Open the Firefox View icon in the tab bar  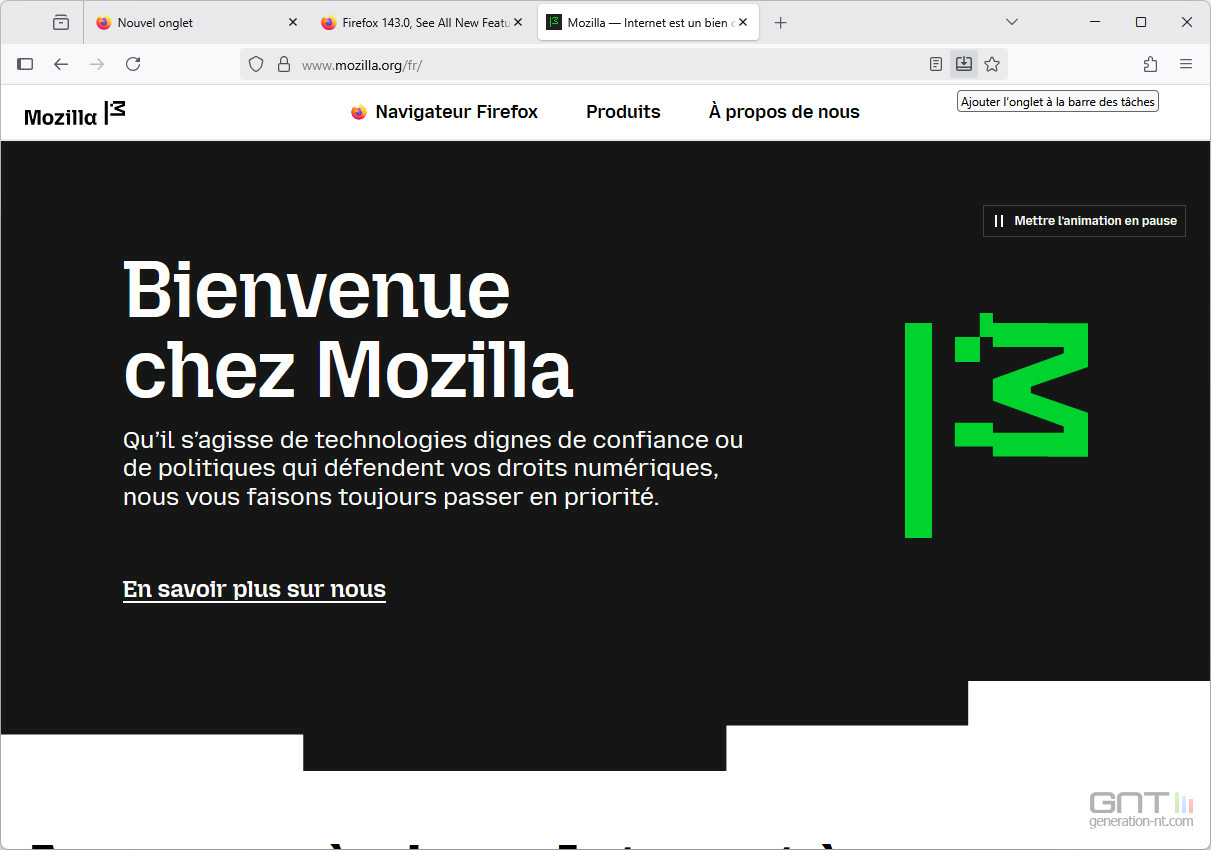[61, 22]
